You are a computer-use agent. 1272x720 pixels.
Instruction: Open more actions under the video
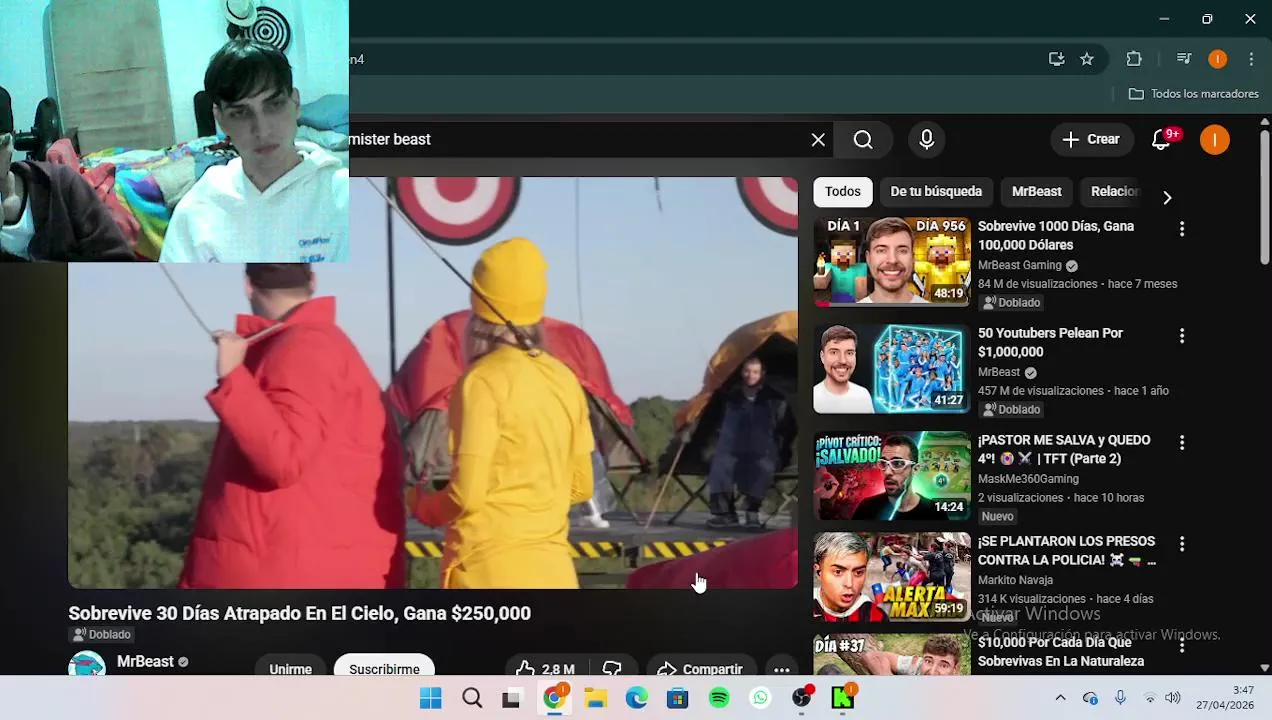click(782, 668)
